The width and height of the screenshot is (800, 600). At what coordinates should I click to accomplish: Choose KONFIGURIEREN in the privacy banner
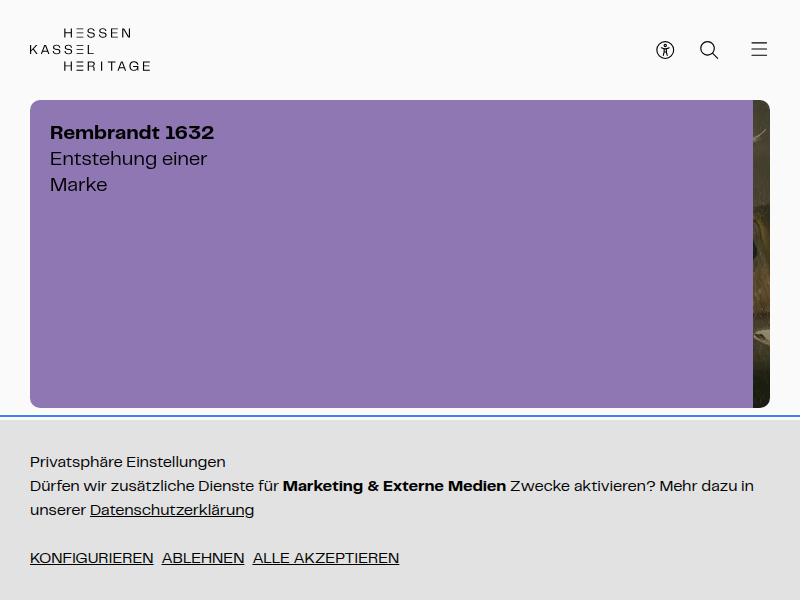click(x=92, y=558)
